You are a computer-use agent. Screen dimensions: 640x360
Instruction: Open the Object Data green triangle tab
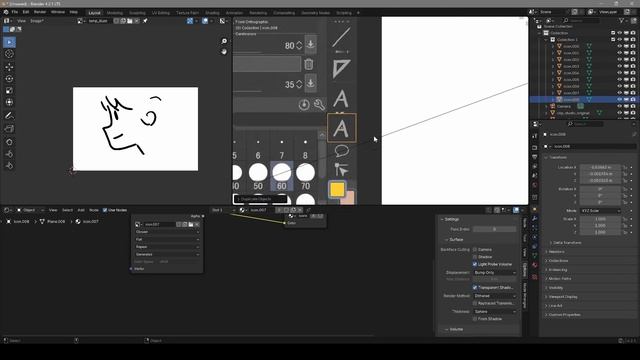coord(535,256)
